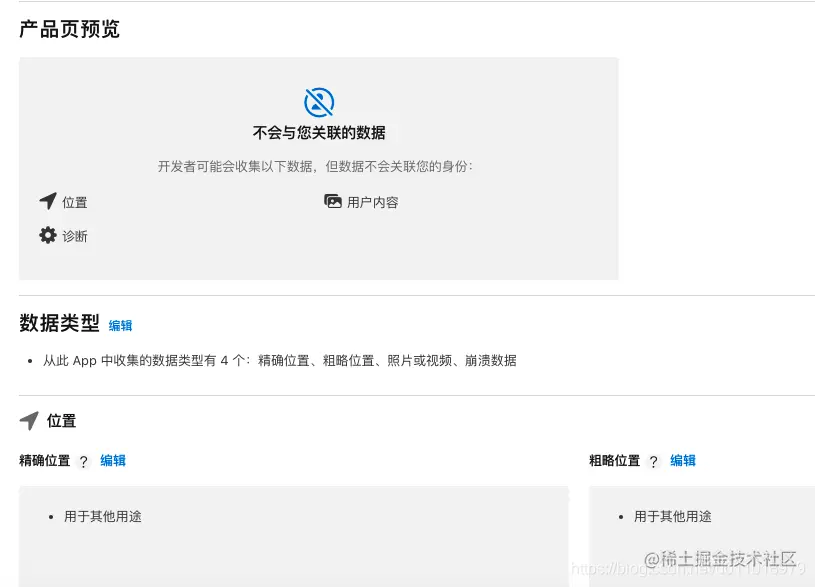This screenshot has height=587, width=815.
Task: Click 用于其他用途 under 粗略位置
Action: (x=673, y=516)
